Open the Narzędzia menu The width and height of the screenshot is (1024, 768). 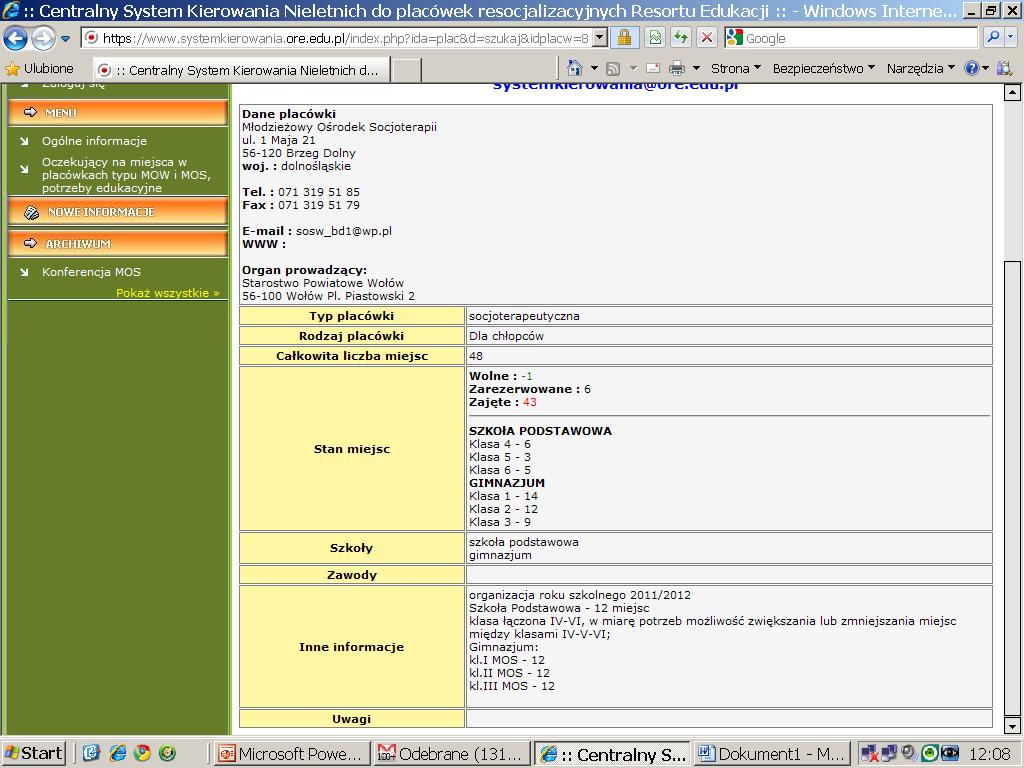[921, 69]
